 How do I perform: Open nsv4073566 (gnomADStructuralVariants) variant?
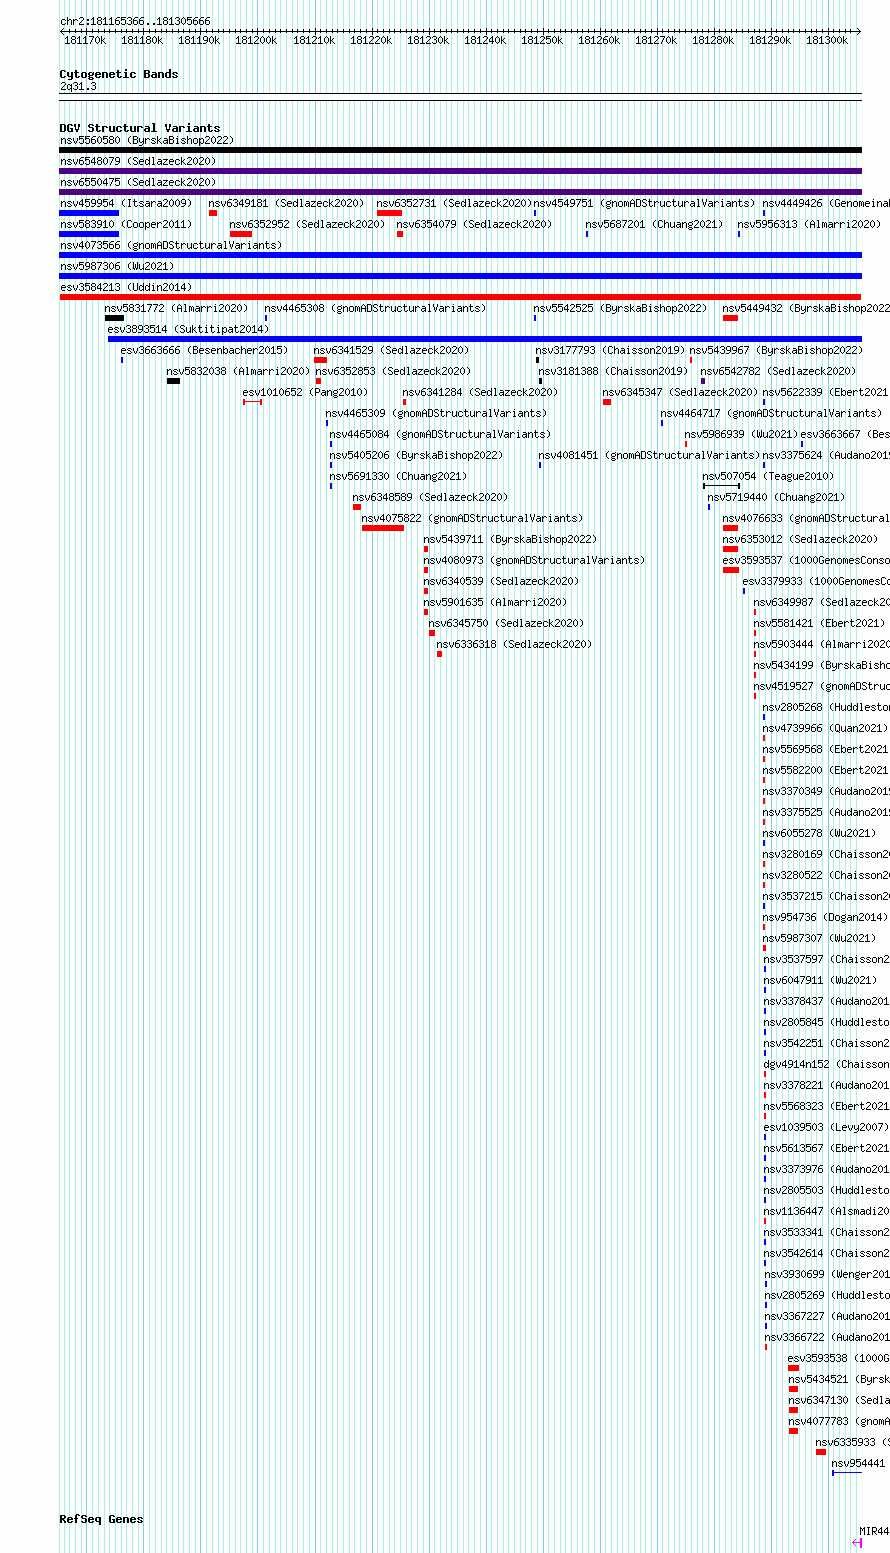click(171, 246)
